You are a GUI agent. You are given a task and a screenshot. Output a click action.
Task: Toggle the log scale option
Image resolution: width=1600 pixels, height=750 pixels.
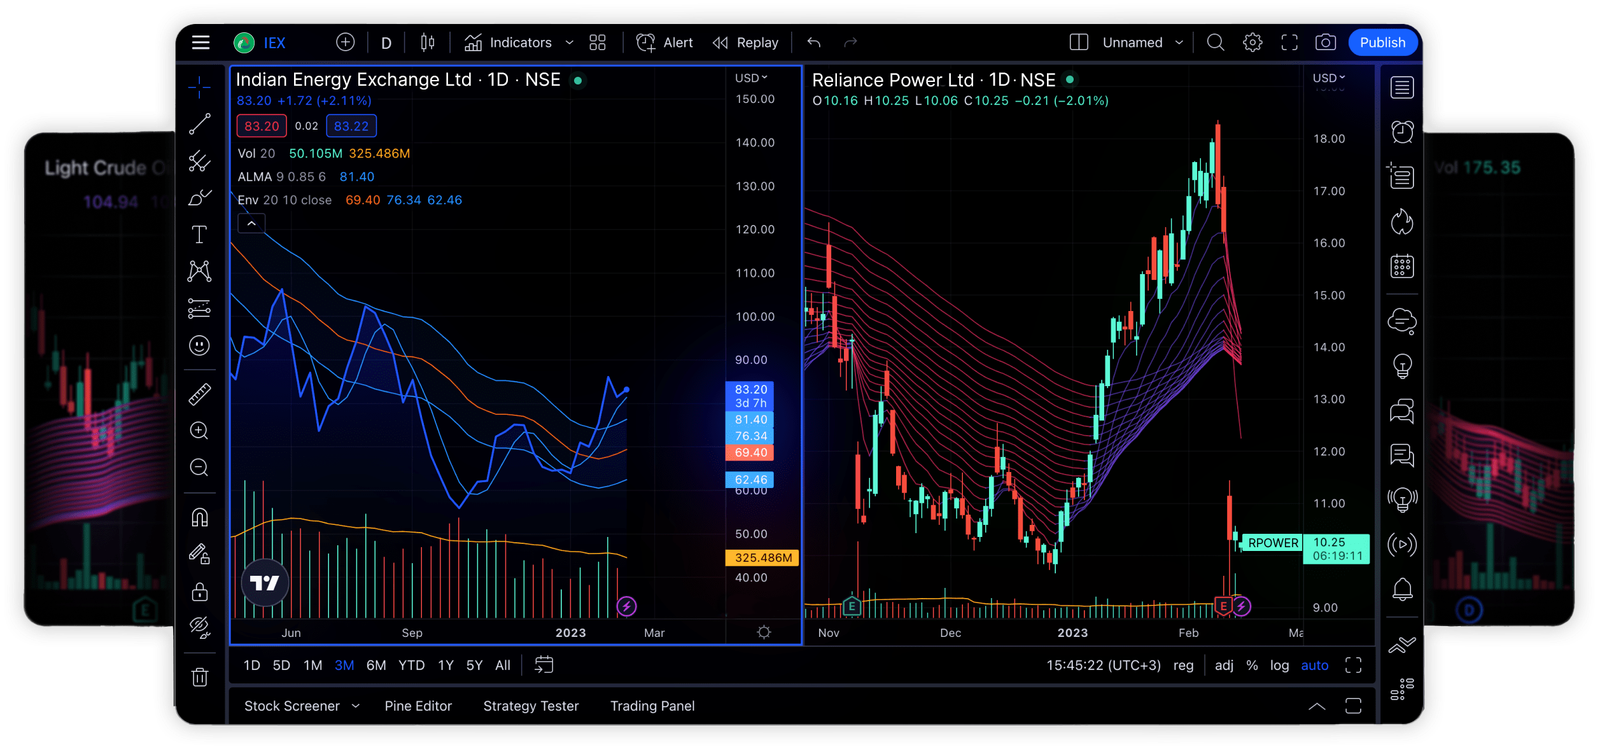point(1279,665)
